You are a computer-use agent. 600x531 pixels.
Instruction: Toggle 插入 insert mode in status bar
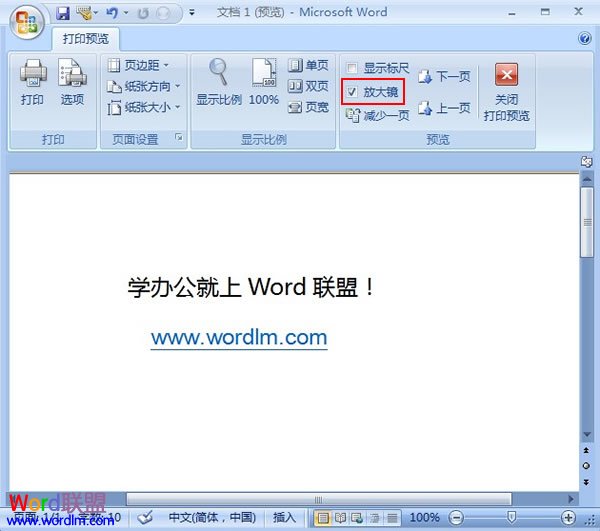(284, 518)
